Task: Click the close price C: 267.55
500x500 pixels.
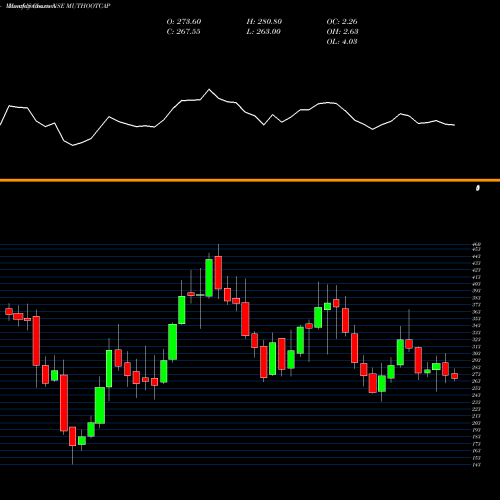Action: coord(183,32)
